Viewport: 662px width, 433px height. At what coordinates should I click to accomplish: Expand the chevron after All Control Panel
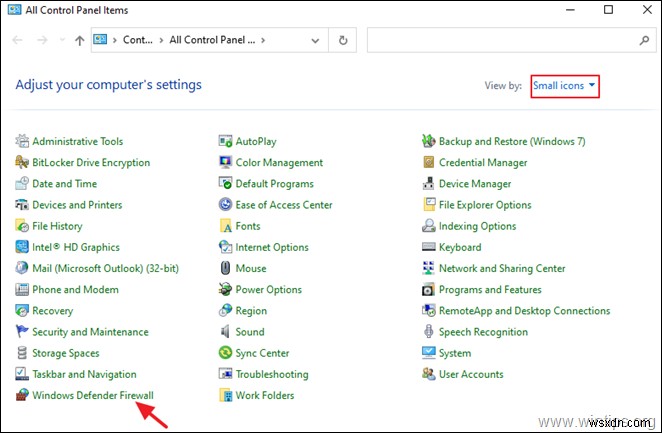click(263, 41)
